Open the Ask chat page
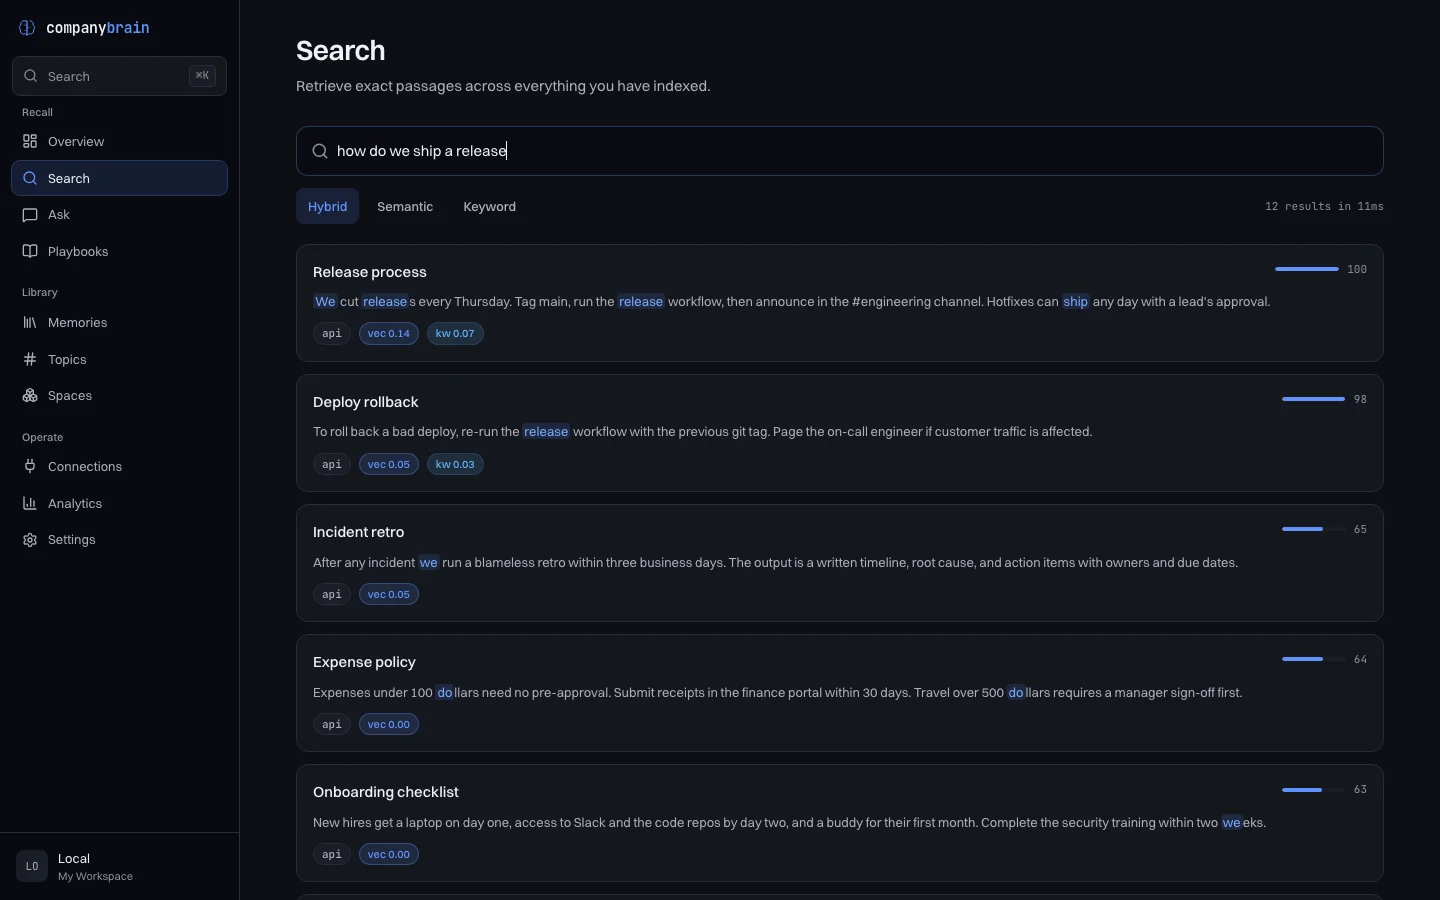The width and height of the screenshot is (1440, 900). (119, 215)
